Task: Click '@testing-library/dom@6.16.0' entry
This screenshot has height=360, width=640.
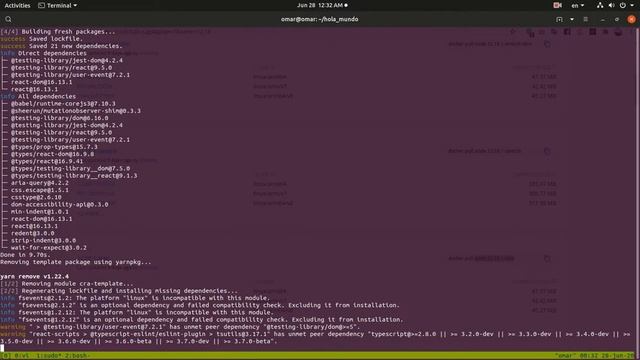Action: point(60,118)
